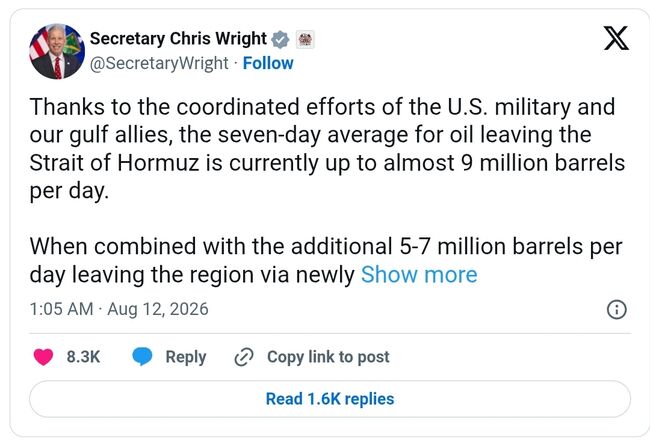Open the X logo link

click(616, 38)
